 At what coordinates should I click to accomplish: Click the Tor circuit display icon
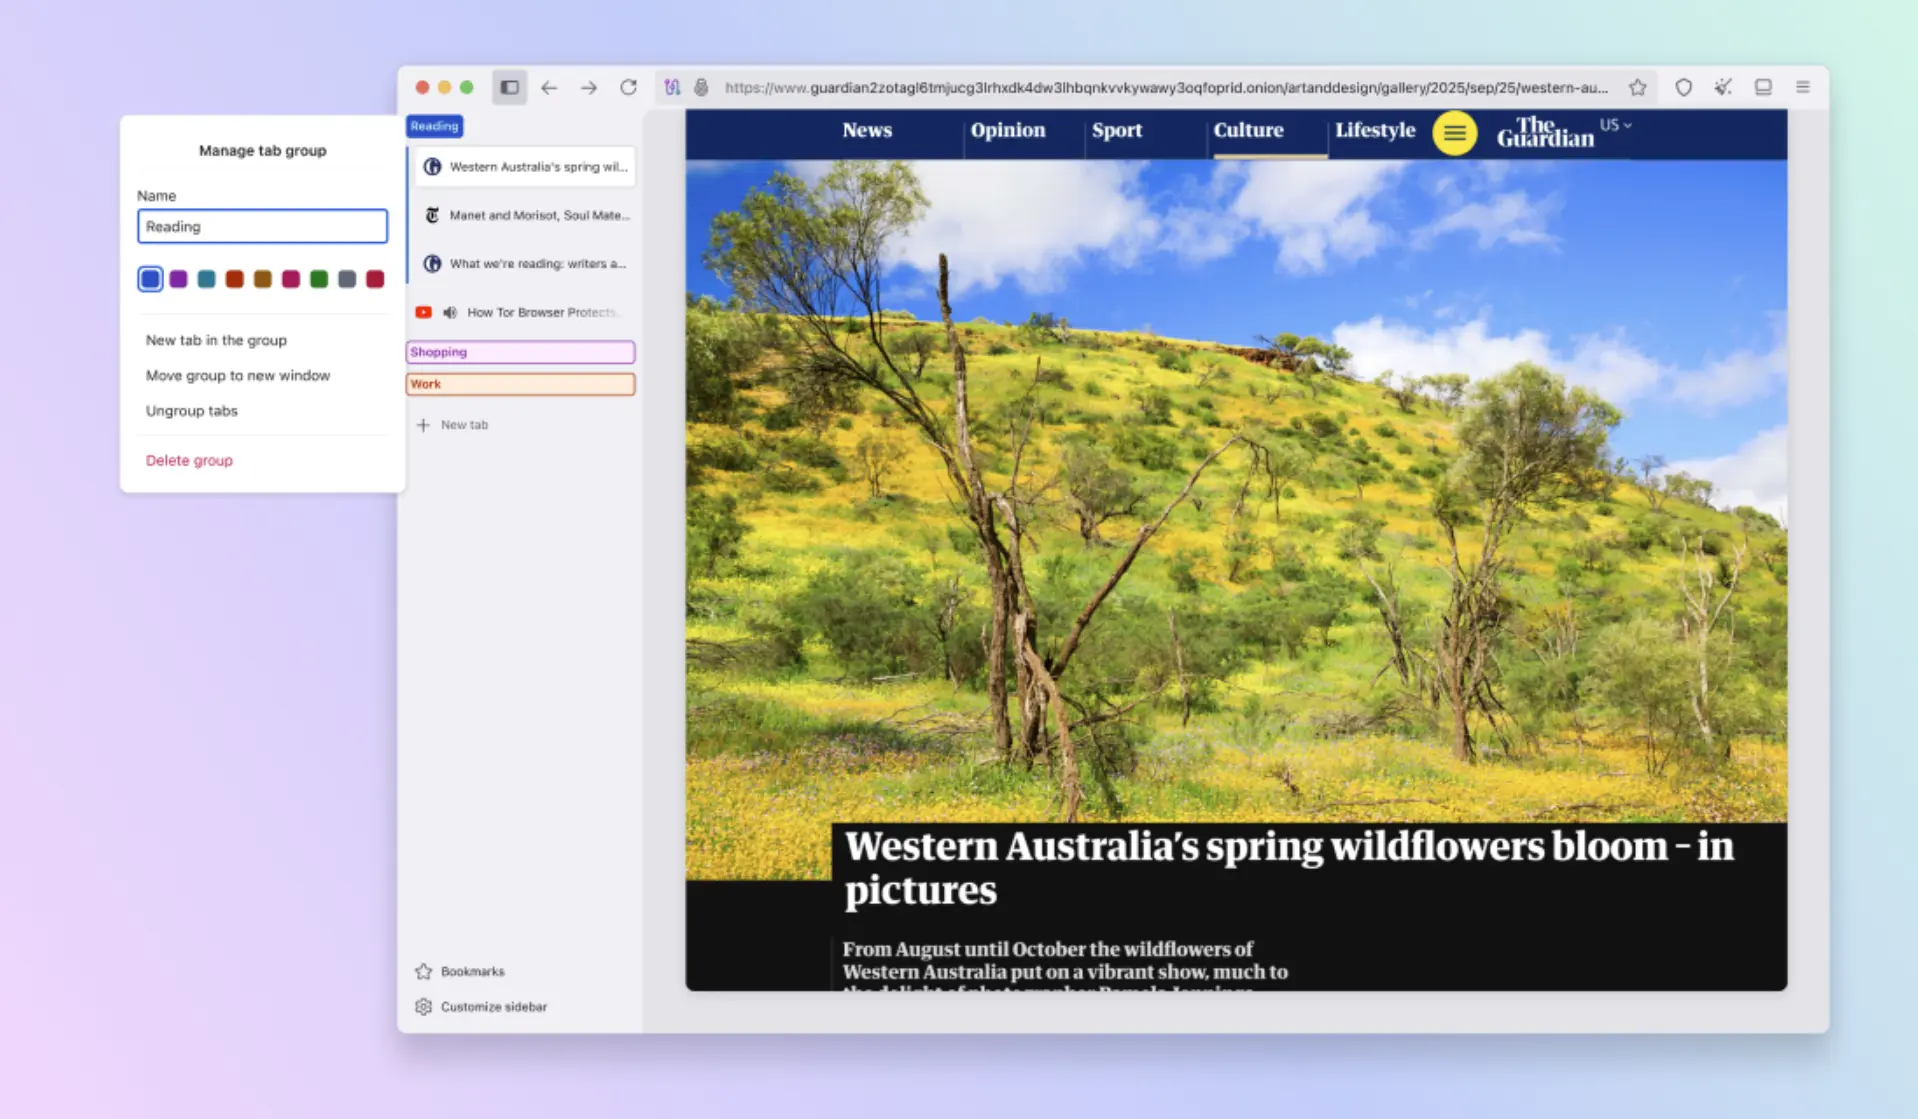tap(672, 88)
